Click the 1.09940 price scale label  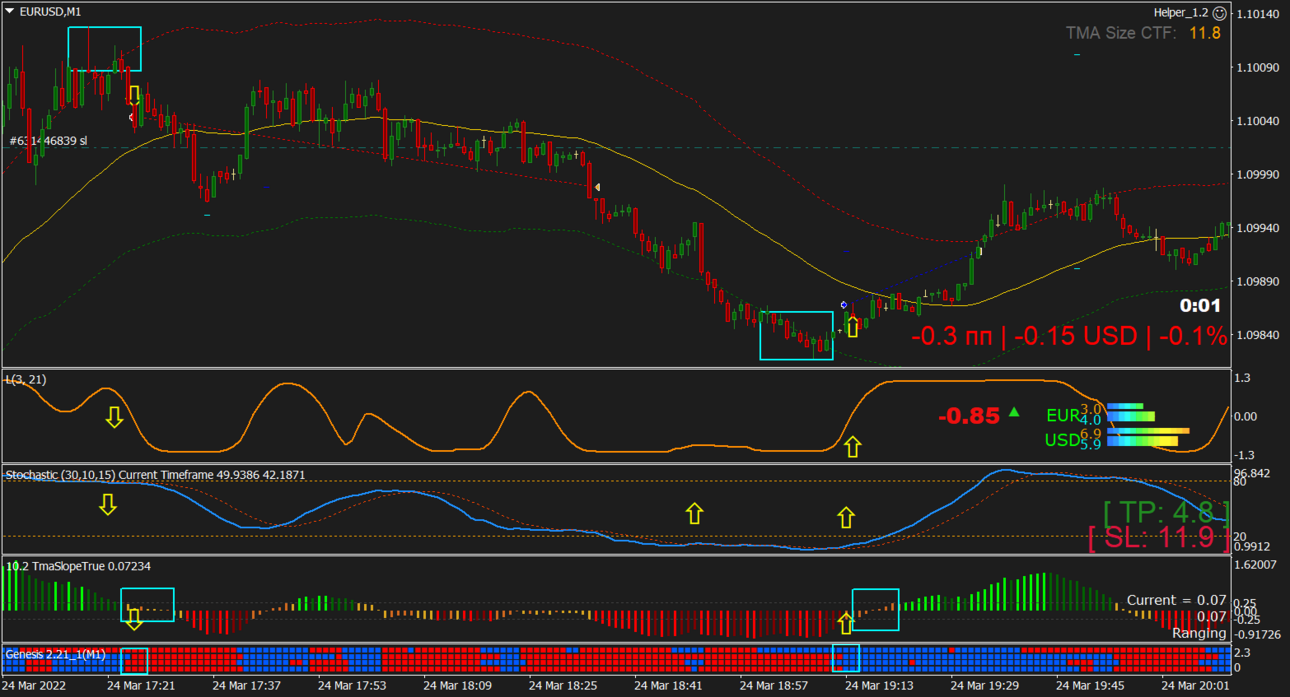[1257, 228]
